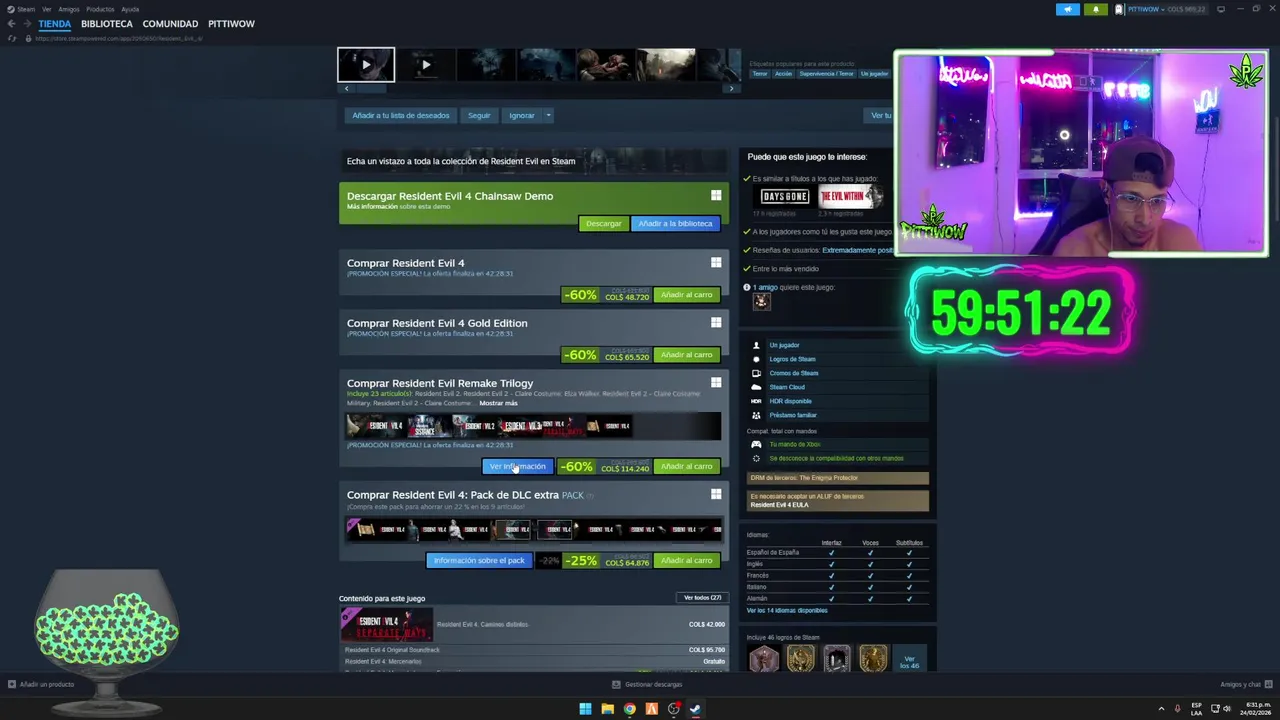Image resolution: width=1280 pixels, height=720 pixels.
Task: Open Gestionar descargas at bottom bar
Action: click(647, 685)
